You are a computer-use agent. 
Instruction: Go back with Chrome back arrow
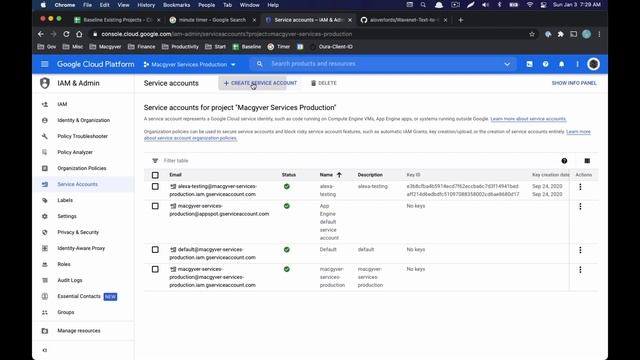point(40,34)
